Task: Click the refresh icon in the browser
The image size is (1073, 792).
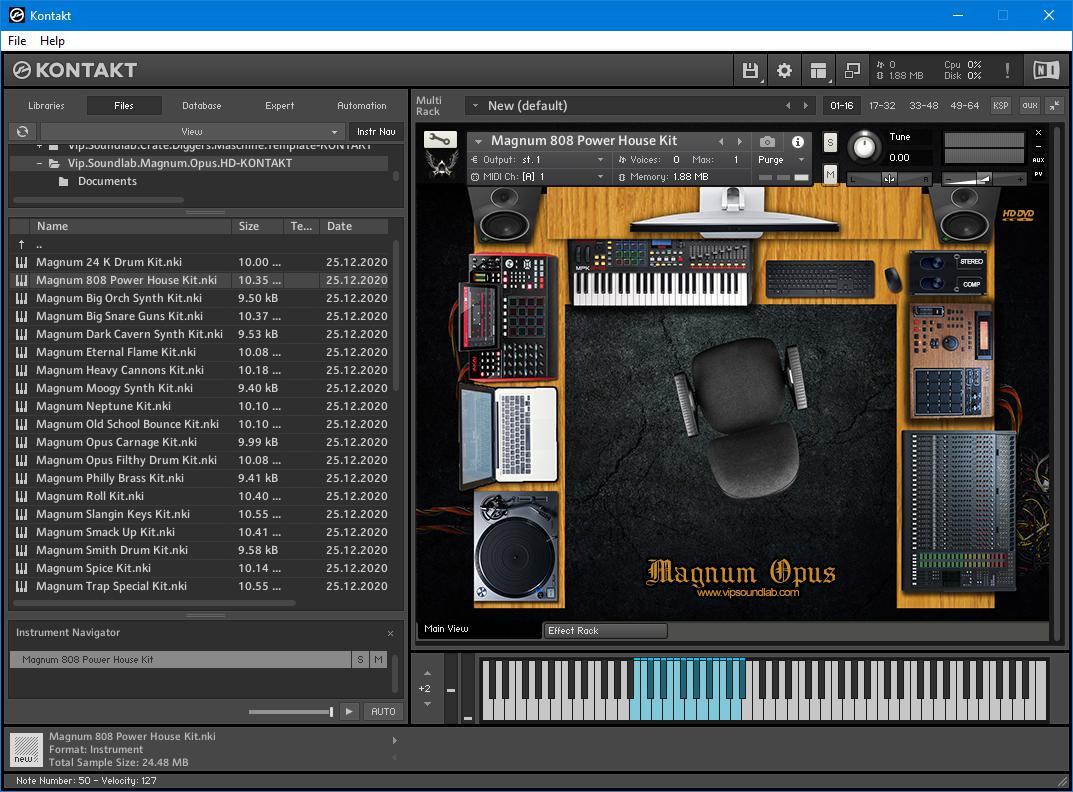Action: coord(22,131)
